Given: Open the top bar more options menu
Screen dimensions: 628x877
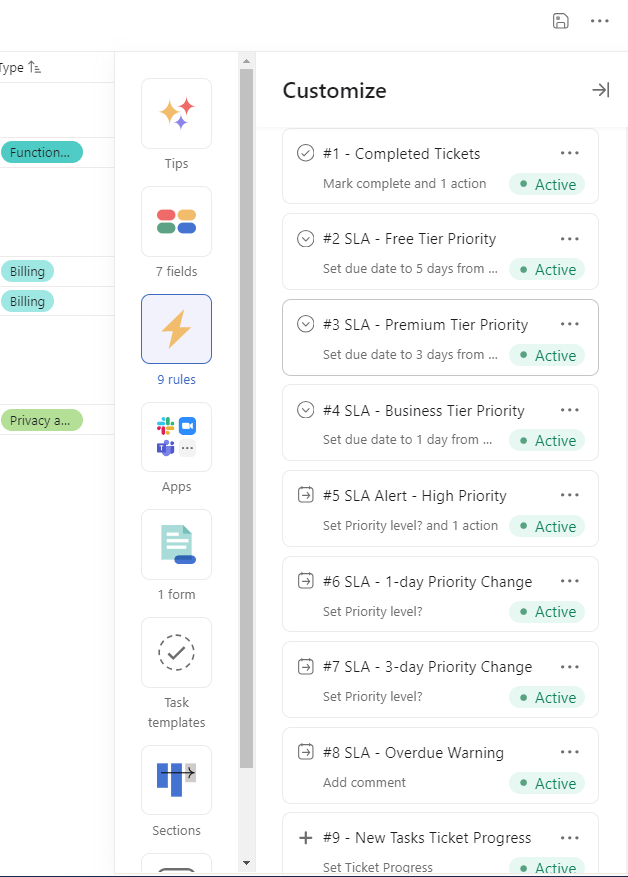Looking at the screenshot, I should [599, 21].
